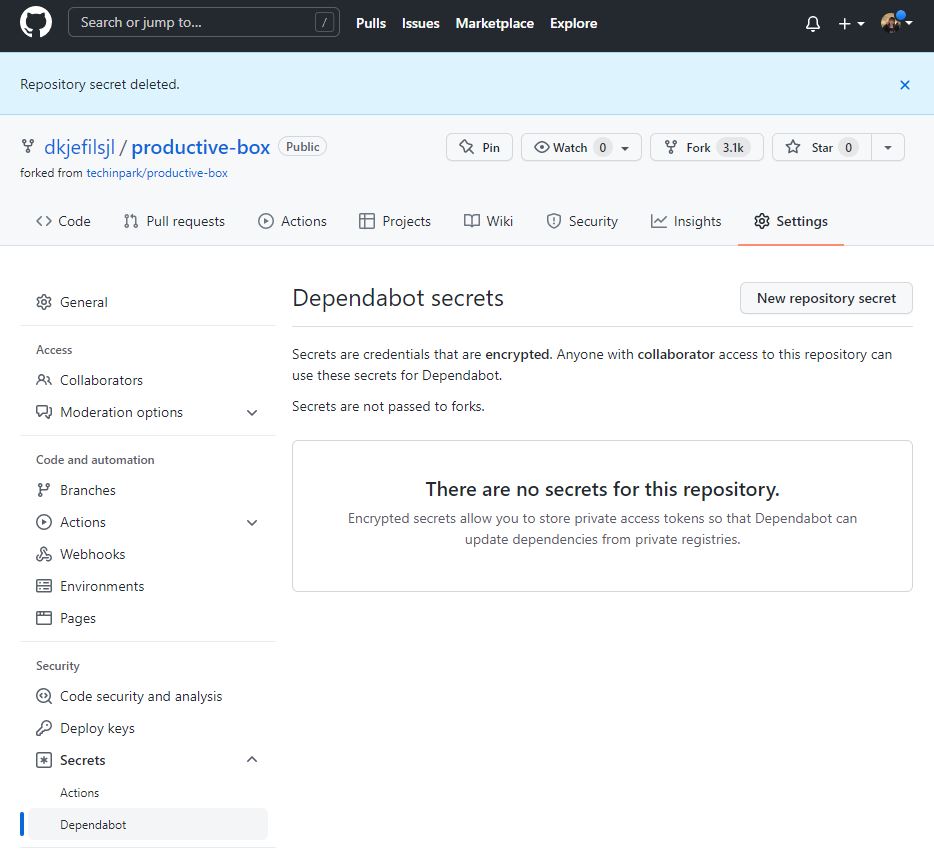Expand the Watch dropdown arrow

[625, 148]
